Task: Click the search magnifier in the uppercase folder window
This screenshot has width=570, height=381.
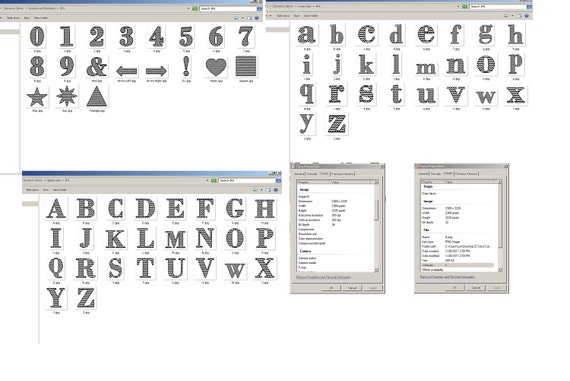Action: coord(278,180)
